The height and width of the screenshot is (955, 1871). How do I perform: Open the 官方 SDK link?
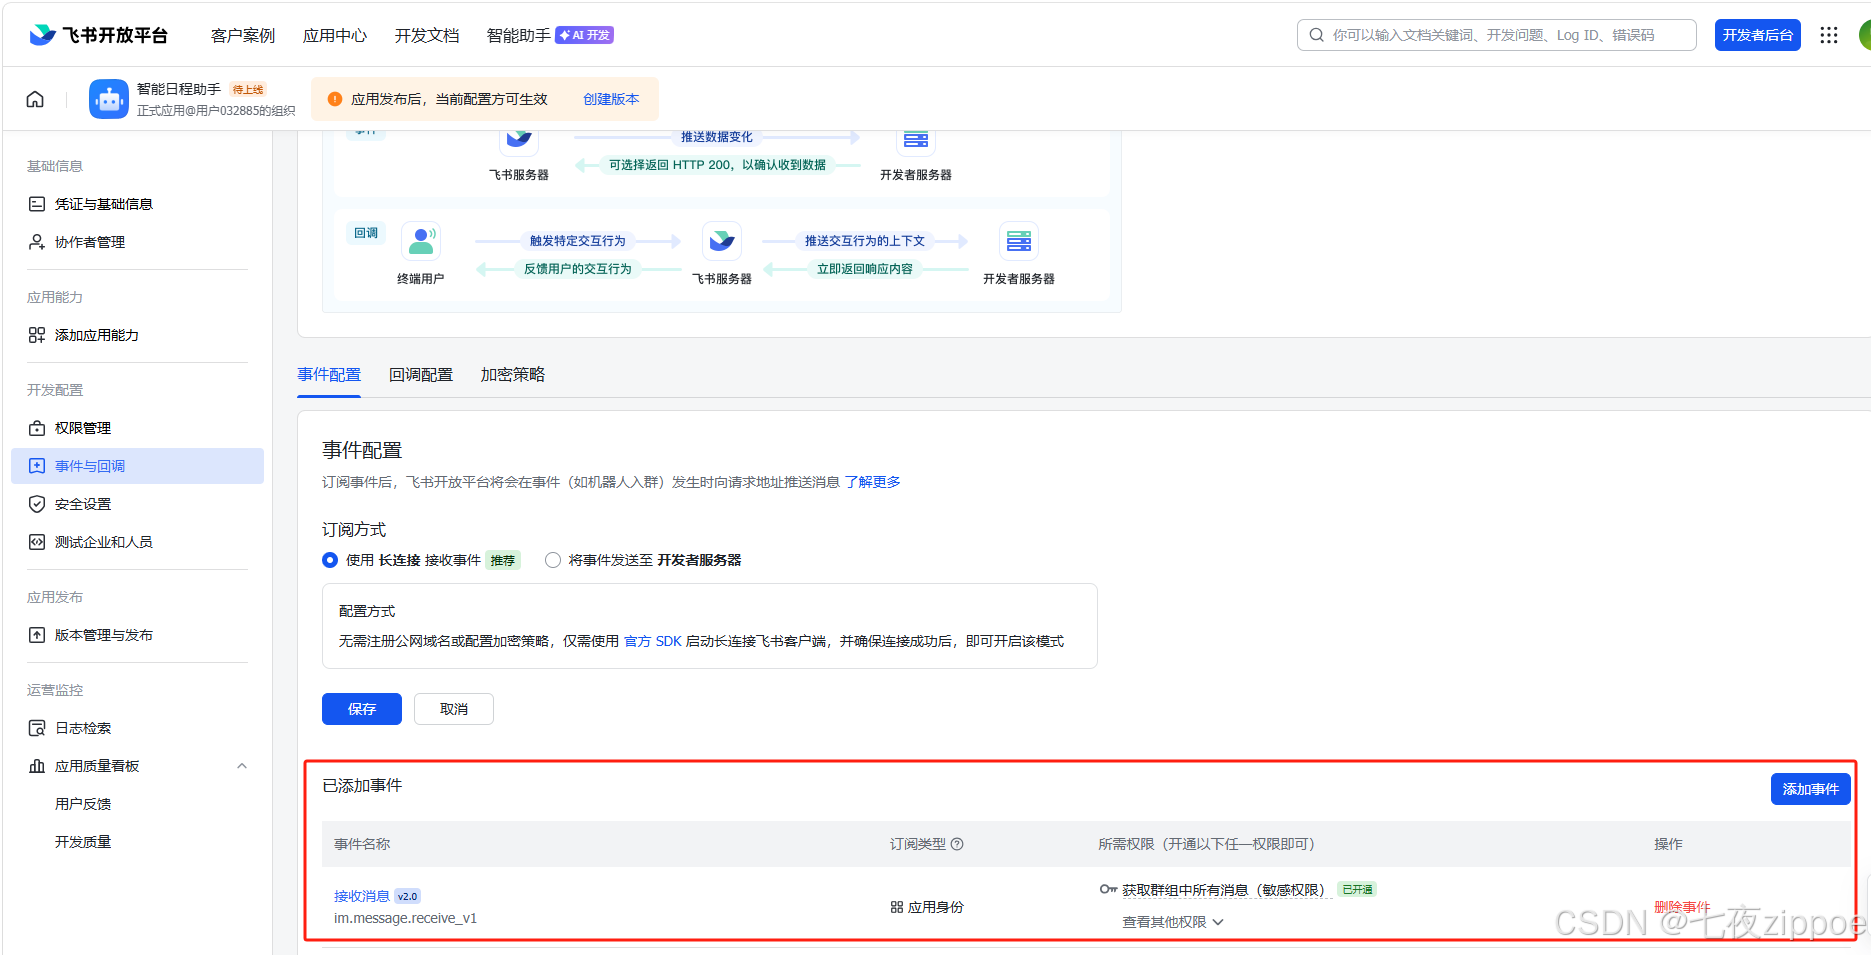click(x=653, y=641)
